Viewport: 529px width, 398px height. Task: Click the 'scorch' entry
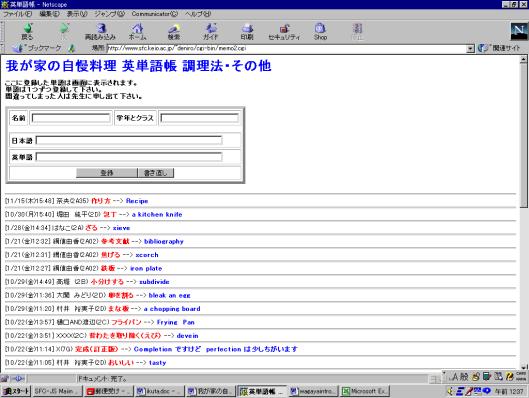147,255
